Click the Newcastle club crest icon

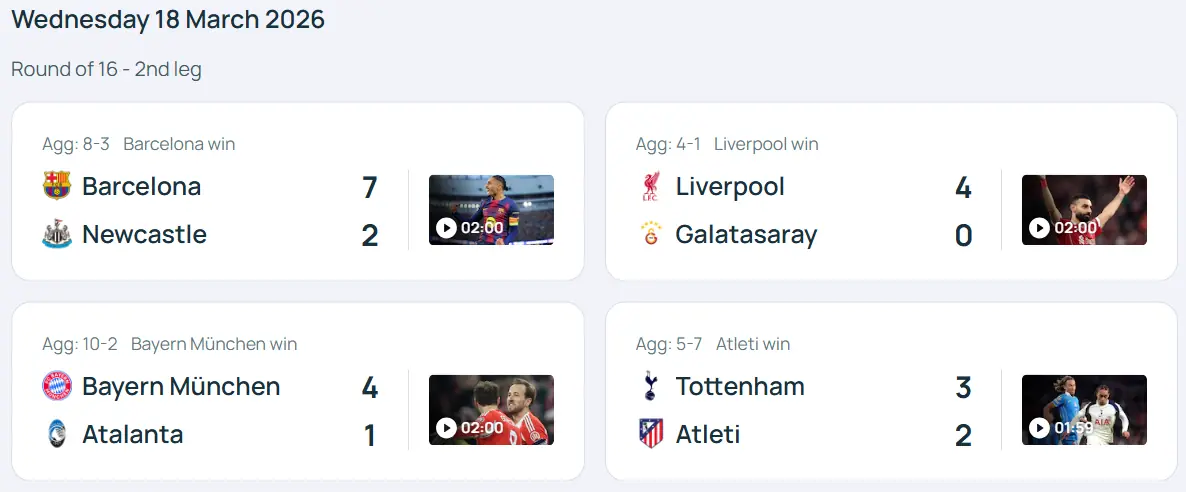pyautogui.click(x=57, y=234)
